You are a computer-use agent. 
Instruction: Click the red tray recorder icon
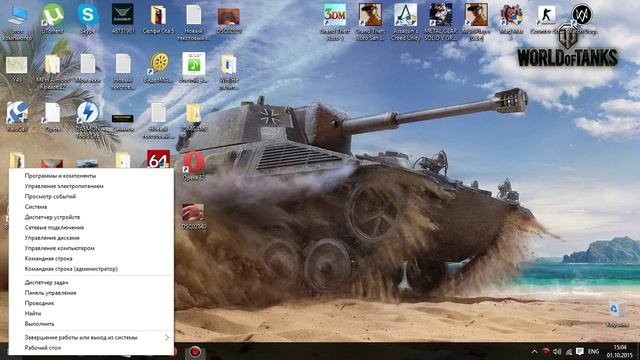click(546, 351)
